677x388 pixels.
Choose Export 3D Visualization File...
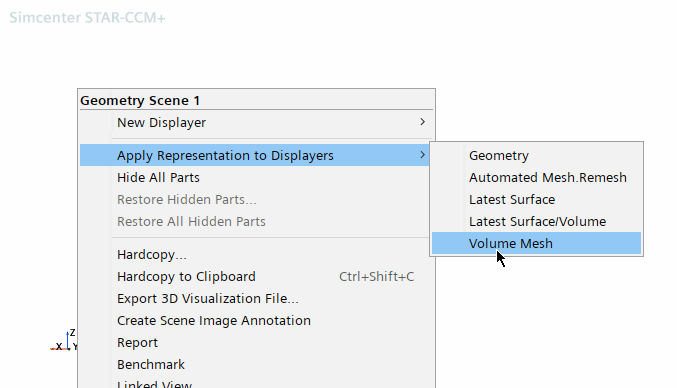[256, 299]
